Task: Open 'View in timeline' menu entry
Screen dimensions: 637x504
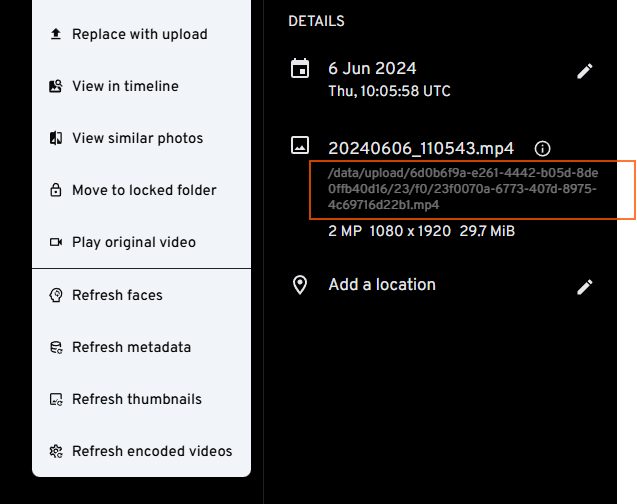Action: tap(125, 86)
